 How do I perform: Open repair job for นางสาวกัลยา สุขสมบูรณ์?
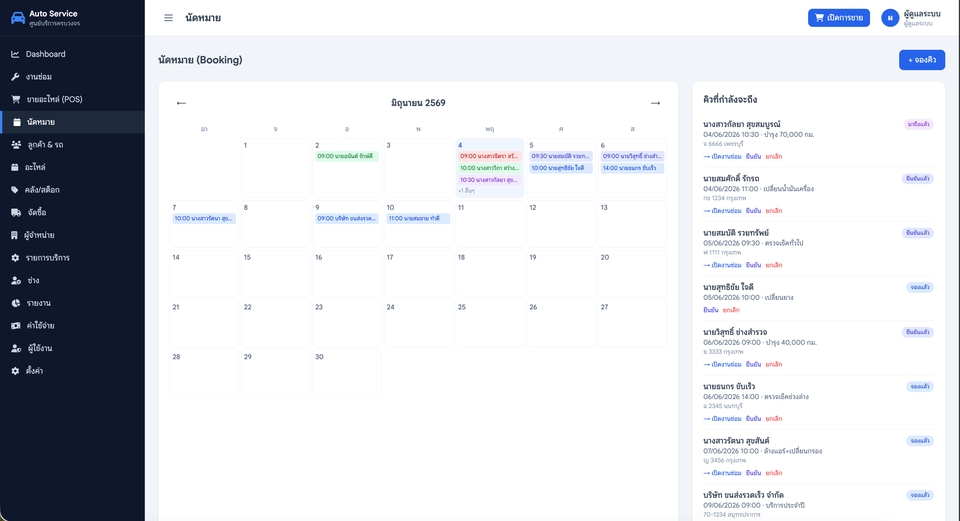point(722,157)
